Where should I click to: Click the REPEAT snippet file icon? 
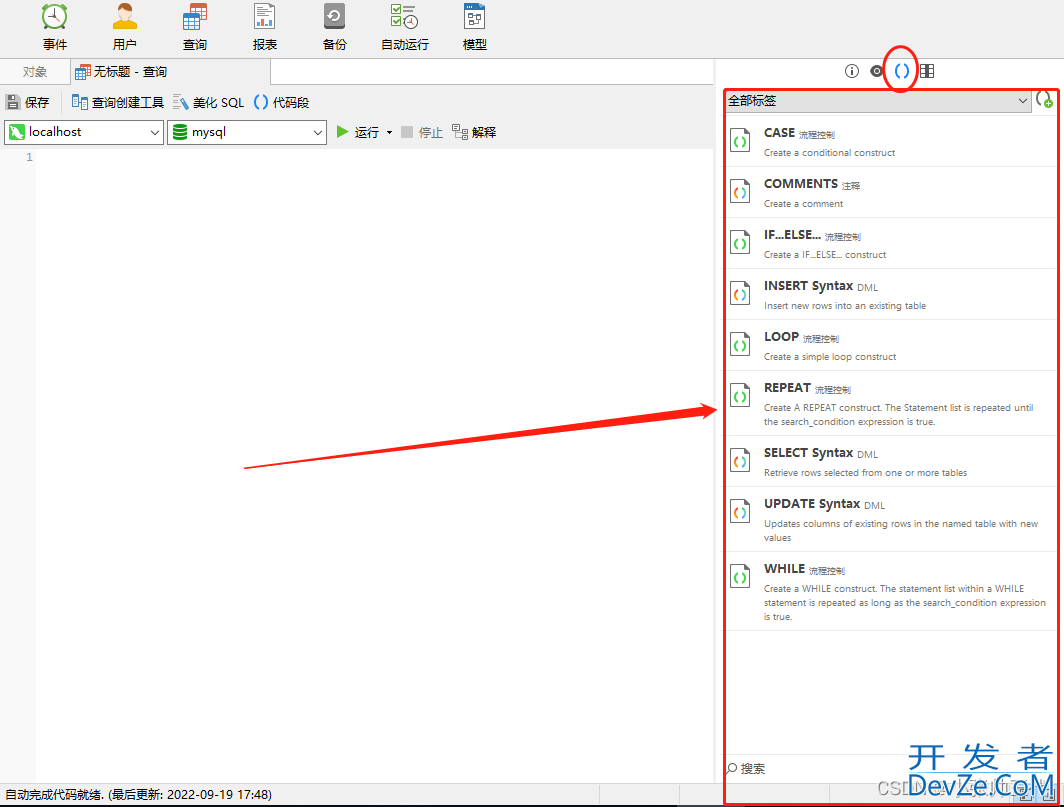pos(740,396)
